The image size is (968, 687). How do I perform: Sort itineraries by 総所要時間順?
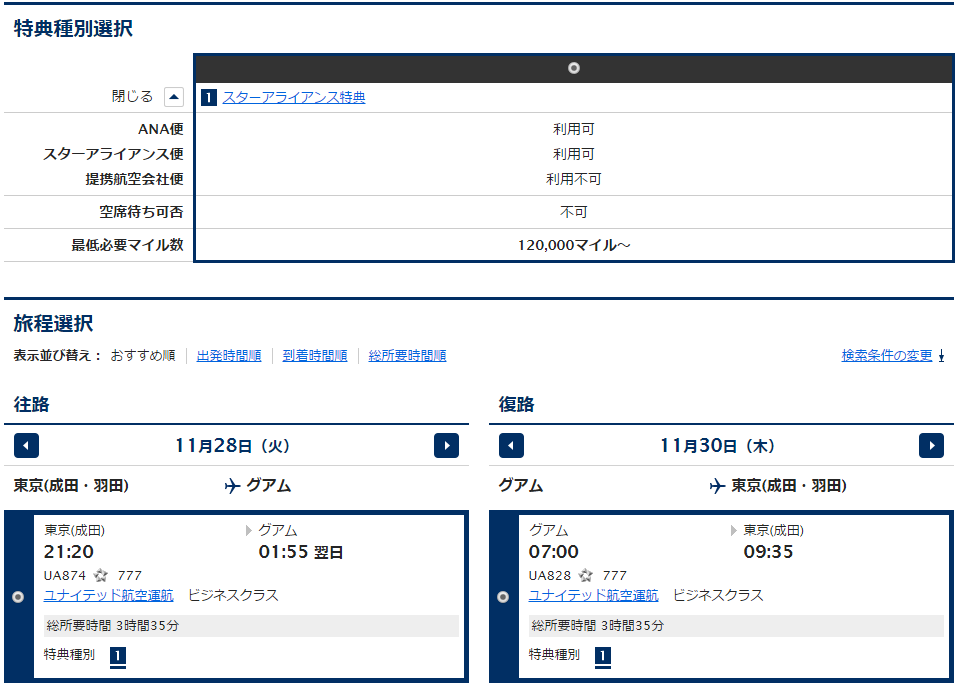tap(407, 356)
